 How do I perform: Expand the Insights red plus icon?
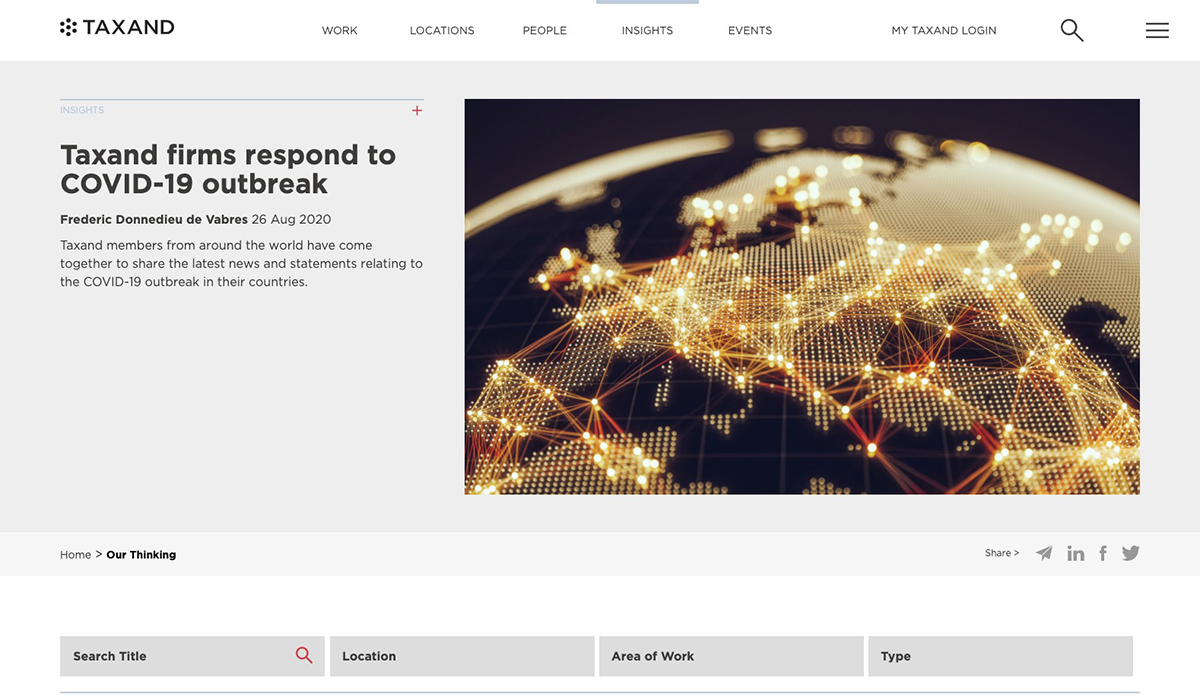click(417, 111)
